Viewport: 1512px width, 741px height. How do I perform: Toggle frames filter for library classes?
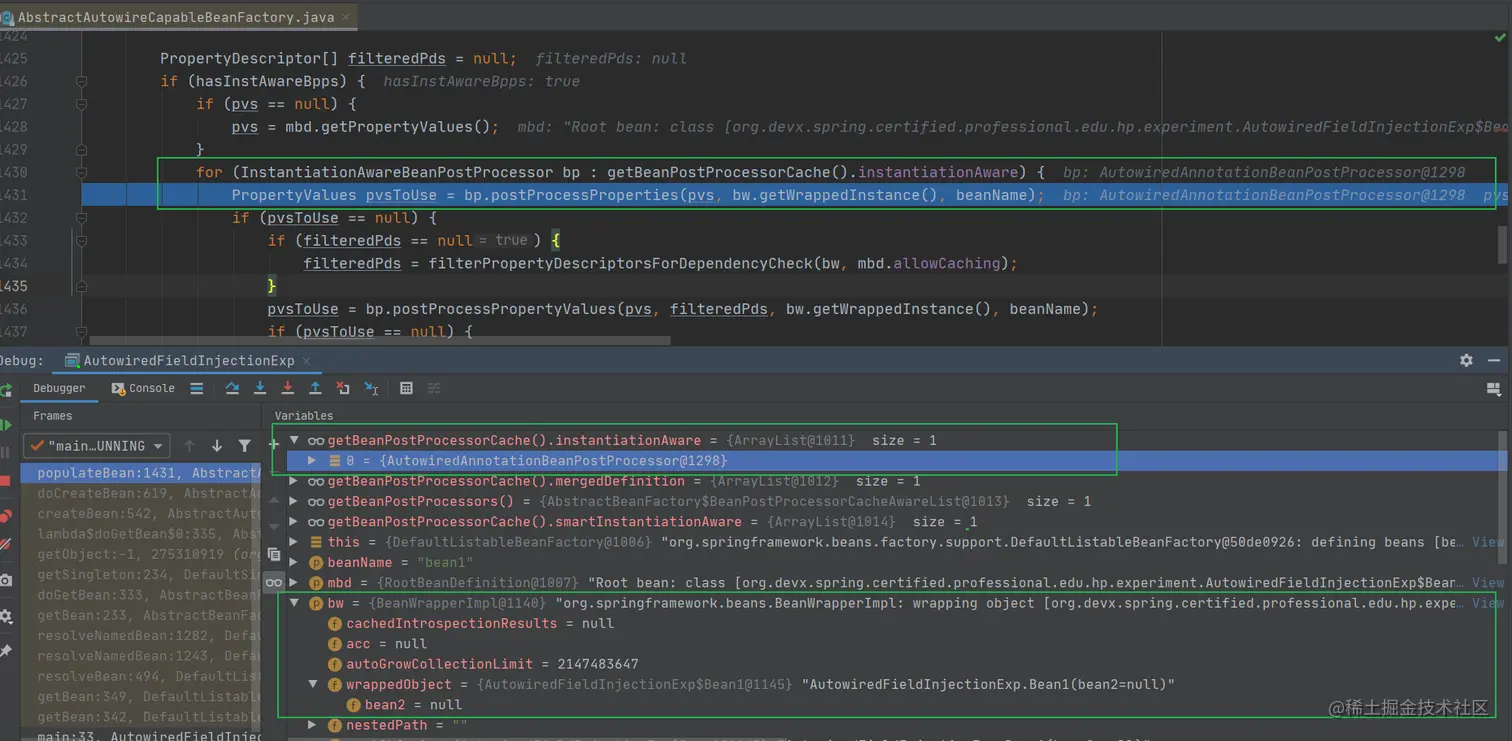244,446
